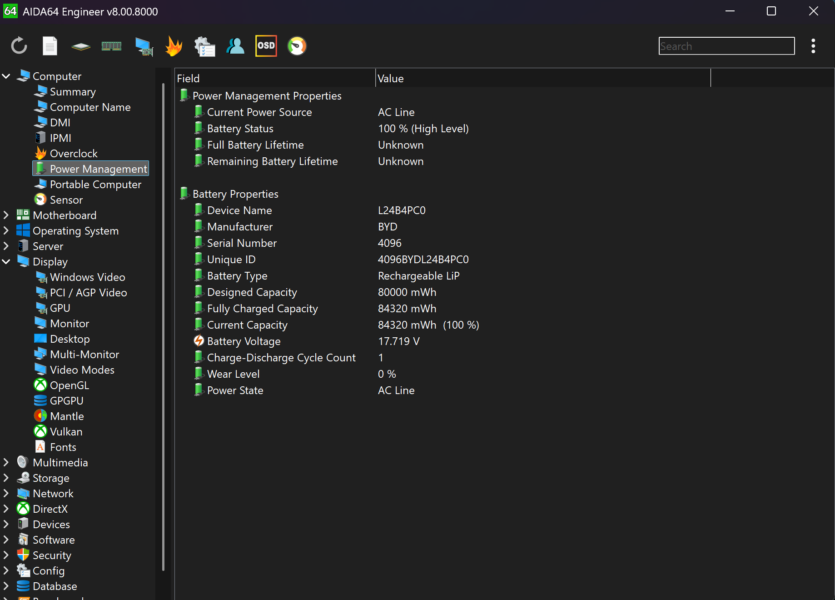Click the Desktop tree icon
This screenshot has height=600, width=835.
coord(40,339)
